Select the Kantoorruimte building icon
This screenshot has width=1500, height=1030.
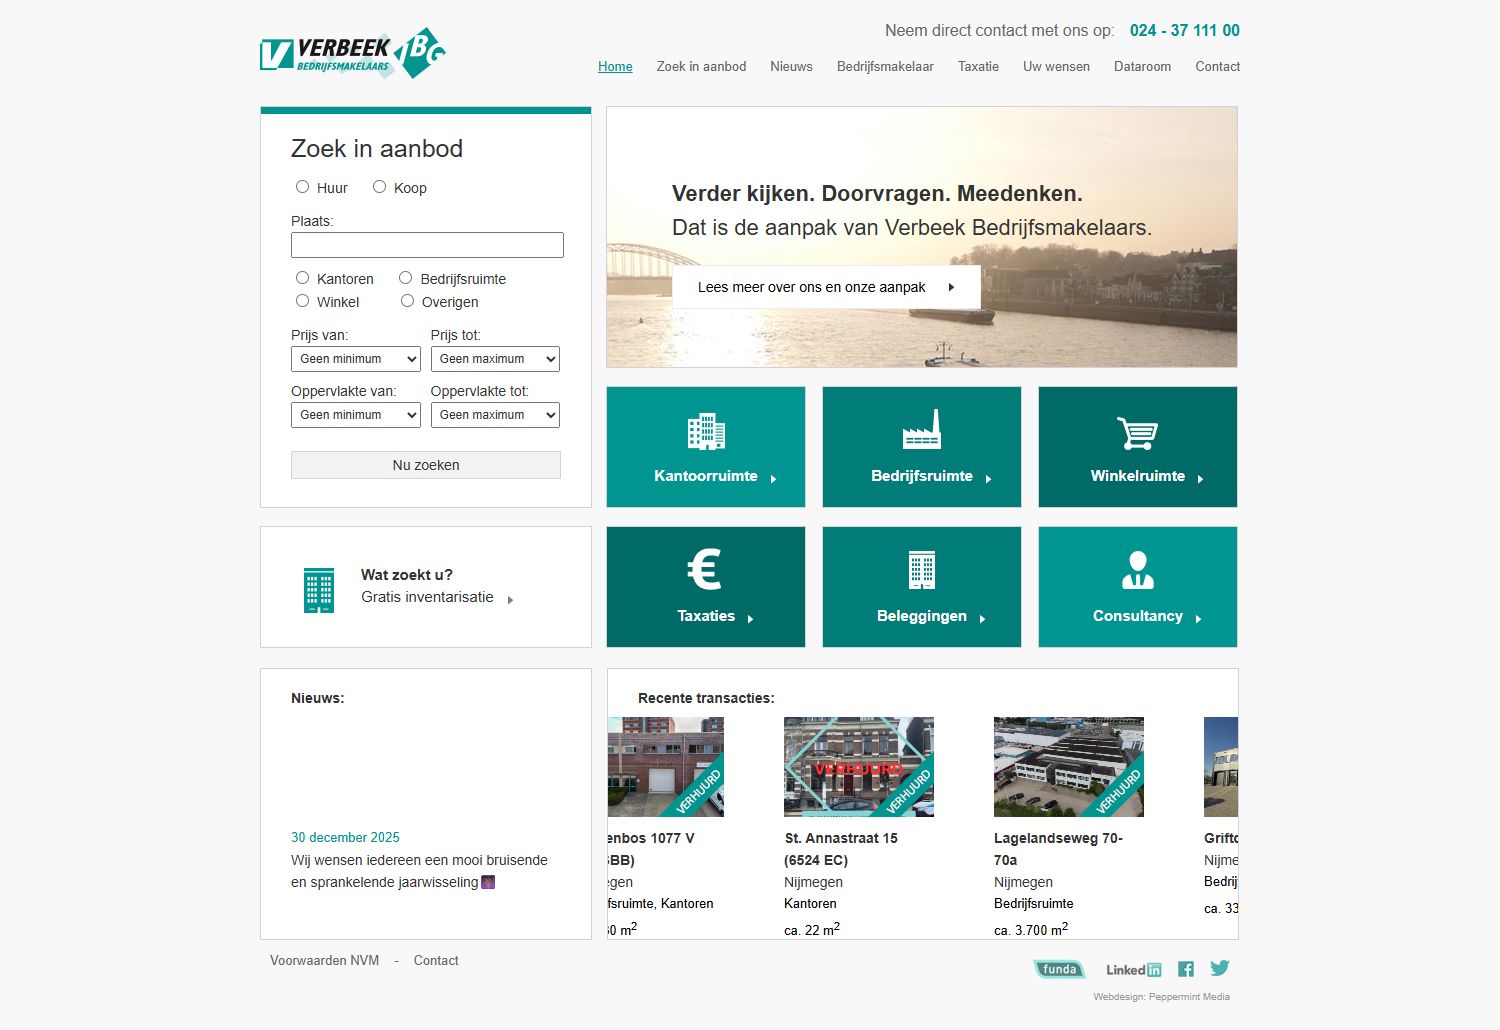[706, 432]
